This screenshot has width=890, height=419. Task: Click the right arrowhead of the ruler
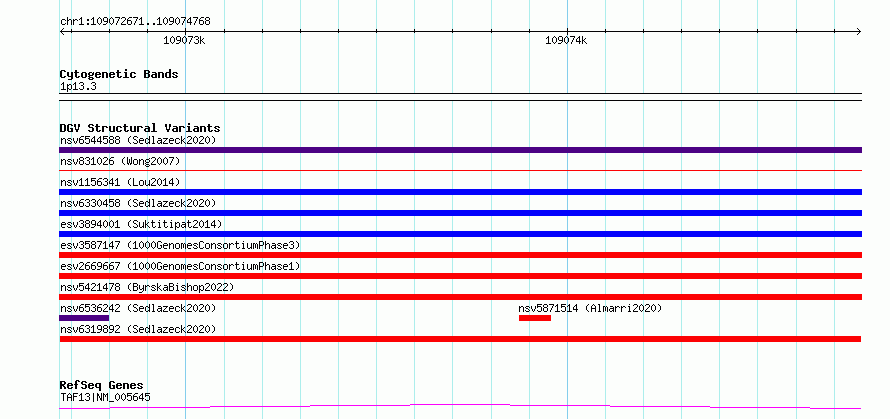click(x=858, y=31)
